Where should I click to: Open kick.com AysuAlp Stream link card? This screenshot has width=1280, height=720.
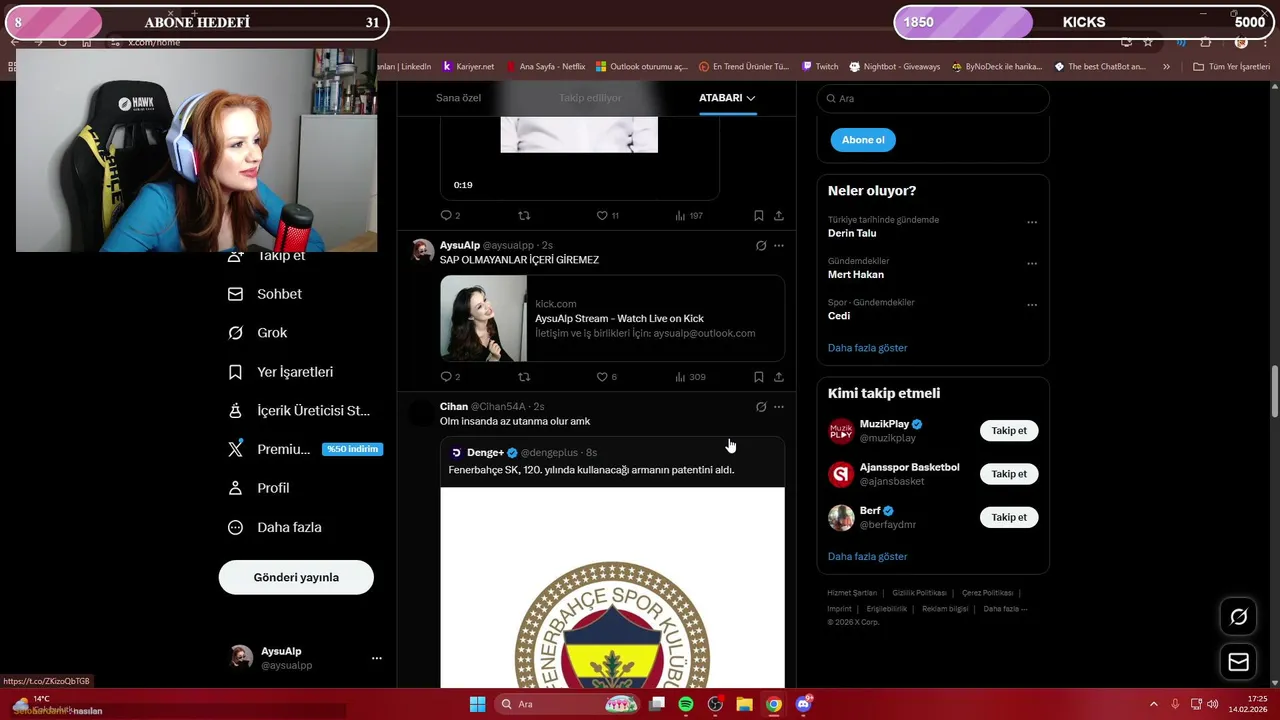tap(612, 318)
